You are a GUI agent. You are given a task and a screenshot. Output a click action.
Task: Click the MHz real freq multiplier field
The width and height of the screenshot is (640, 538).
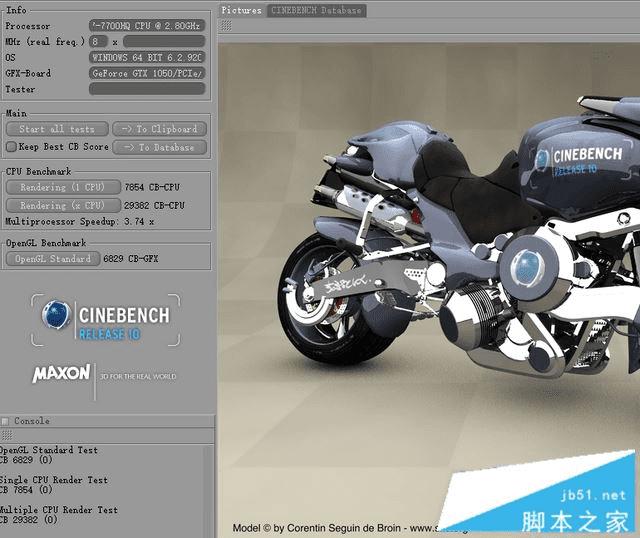pos(98,42)
